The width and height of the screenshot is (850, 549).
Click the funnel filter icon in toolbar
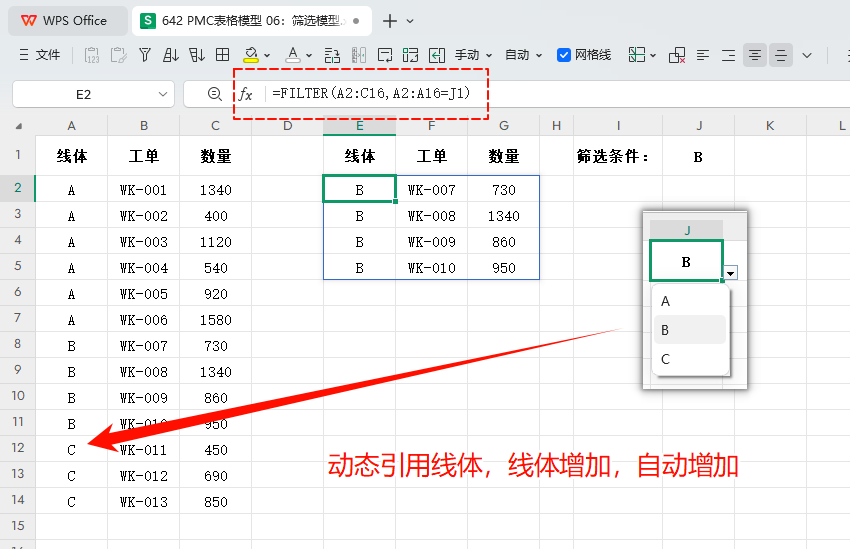pyautogui.click(x=145, y=55)
